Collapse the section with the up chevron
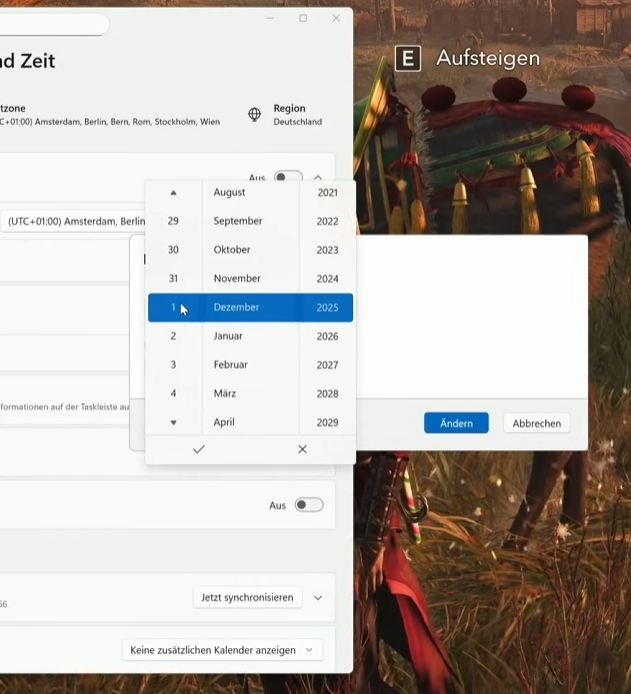631x694 pixels. coord(318,178)
